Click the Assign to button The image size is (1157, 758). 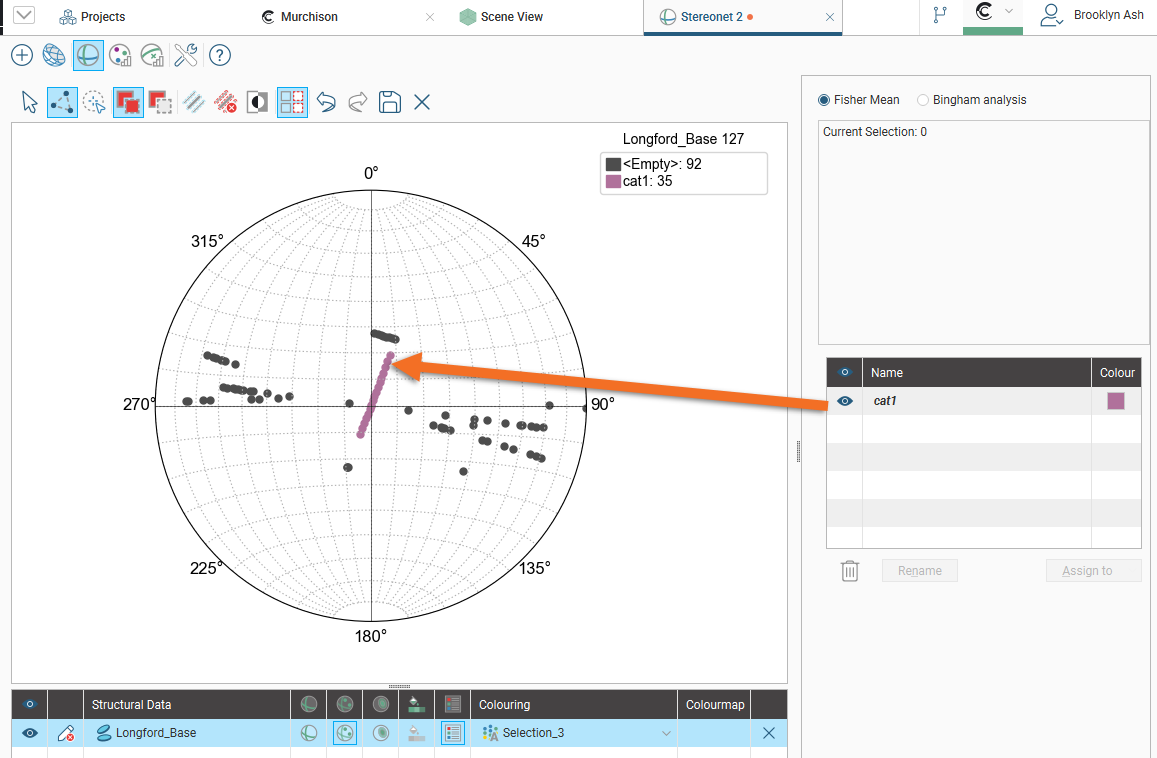pos(1094,571)
